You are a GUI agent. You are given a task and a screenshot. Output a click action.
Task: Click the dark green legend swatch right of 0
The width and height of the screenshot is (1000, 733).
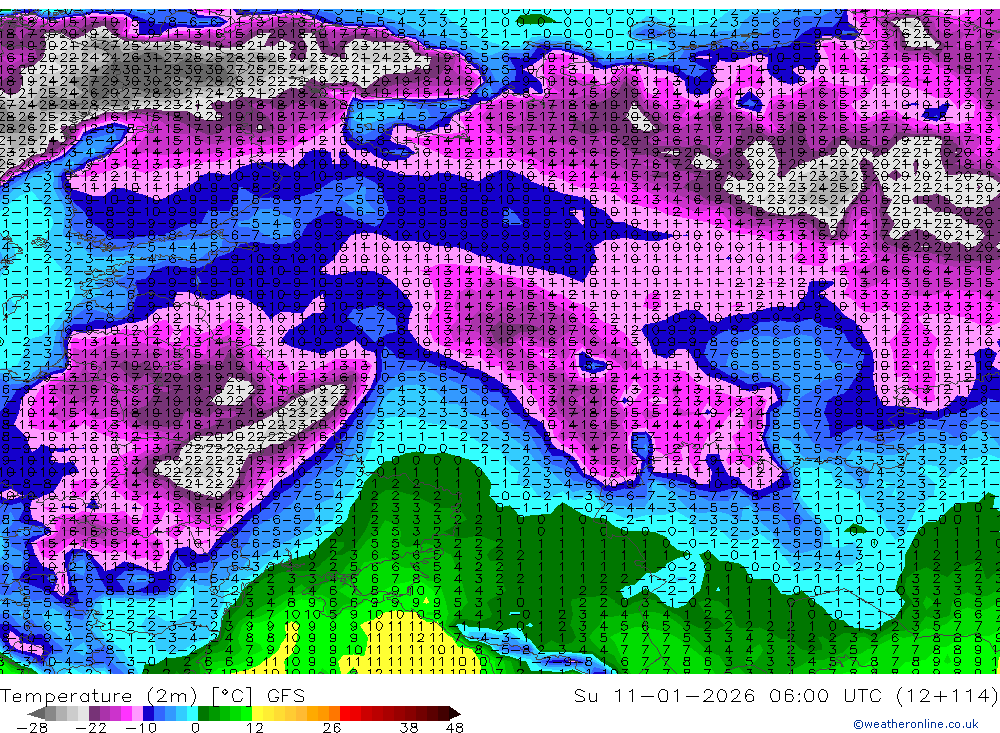coord(203,713)
